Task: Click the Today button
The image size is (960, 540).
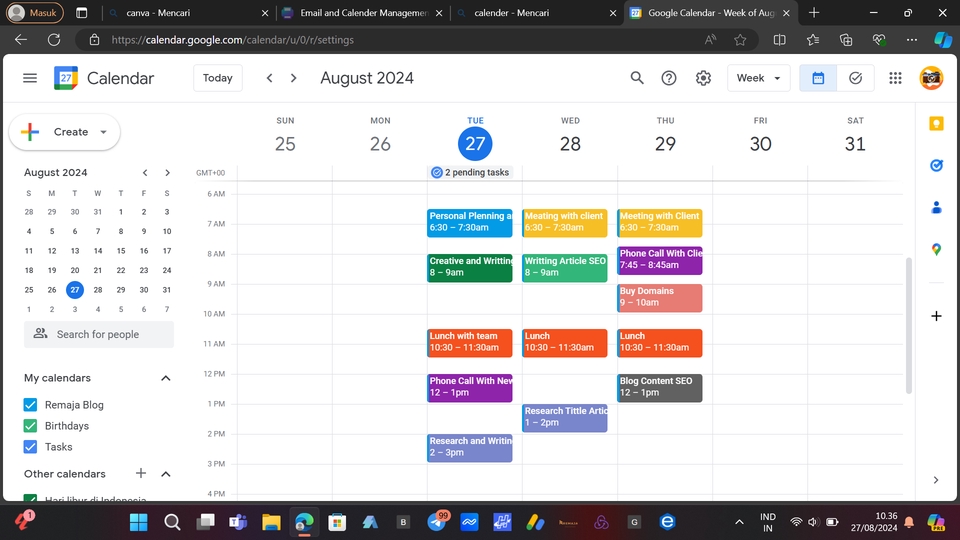Action: [x=217, y=78]
